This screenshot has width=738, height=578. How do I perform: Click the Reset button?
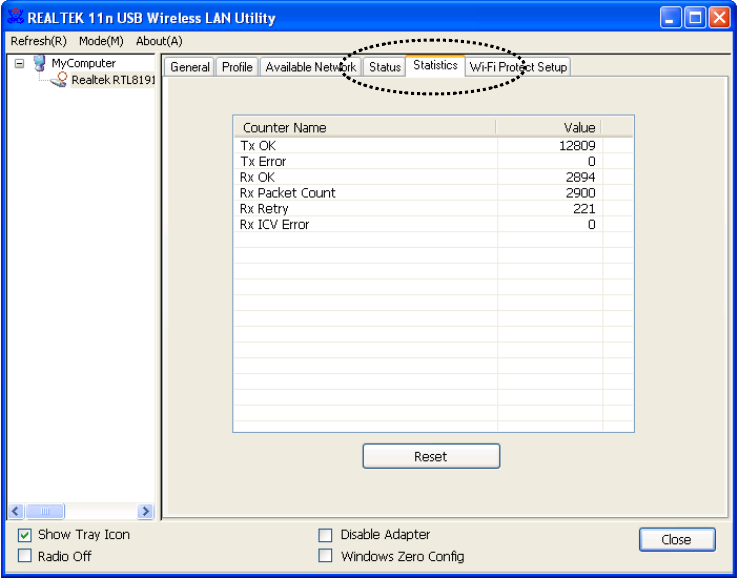[431, 456]
